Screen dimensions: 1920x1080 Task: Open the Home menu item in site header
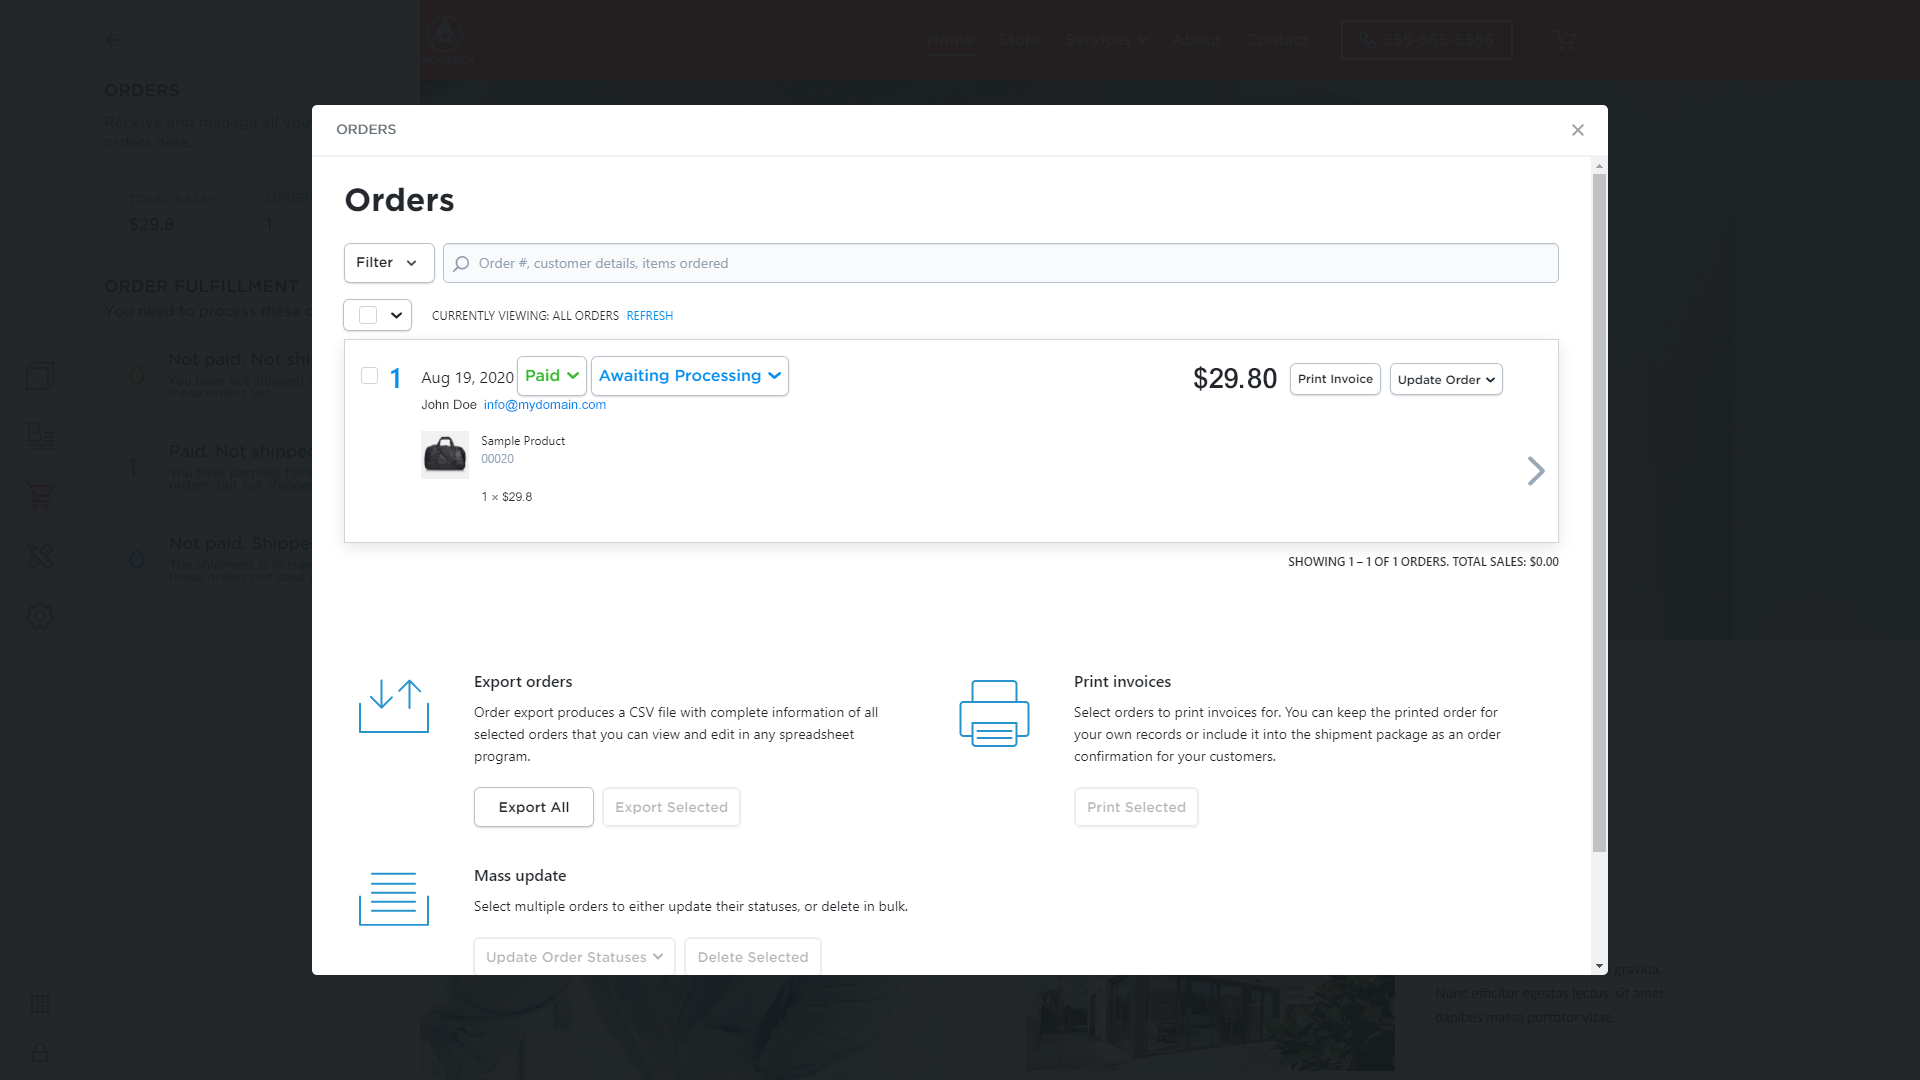950,40
